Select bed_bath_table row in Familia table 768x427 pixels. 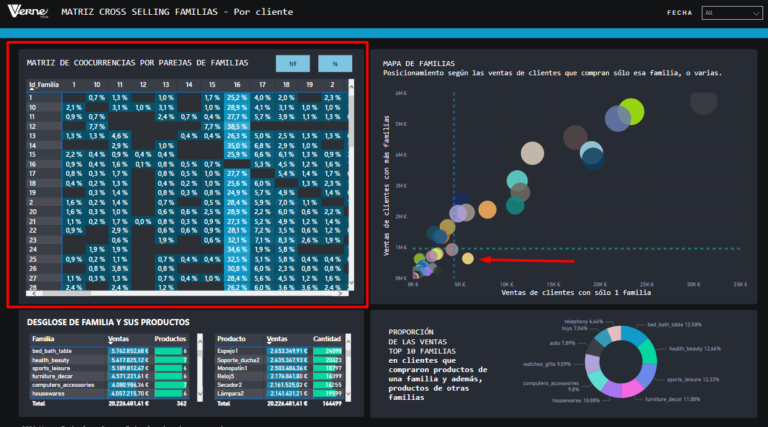60,351
